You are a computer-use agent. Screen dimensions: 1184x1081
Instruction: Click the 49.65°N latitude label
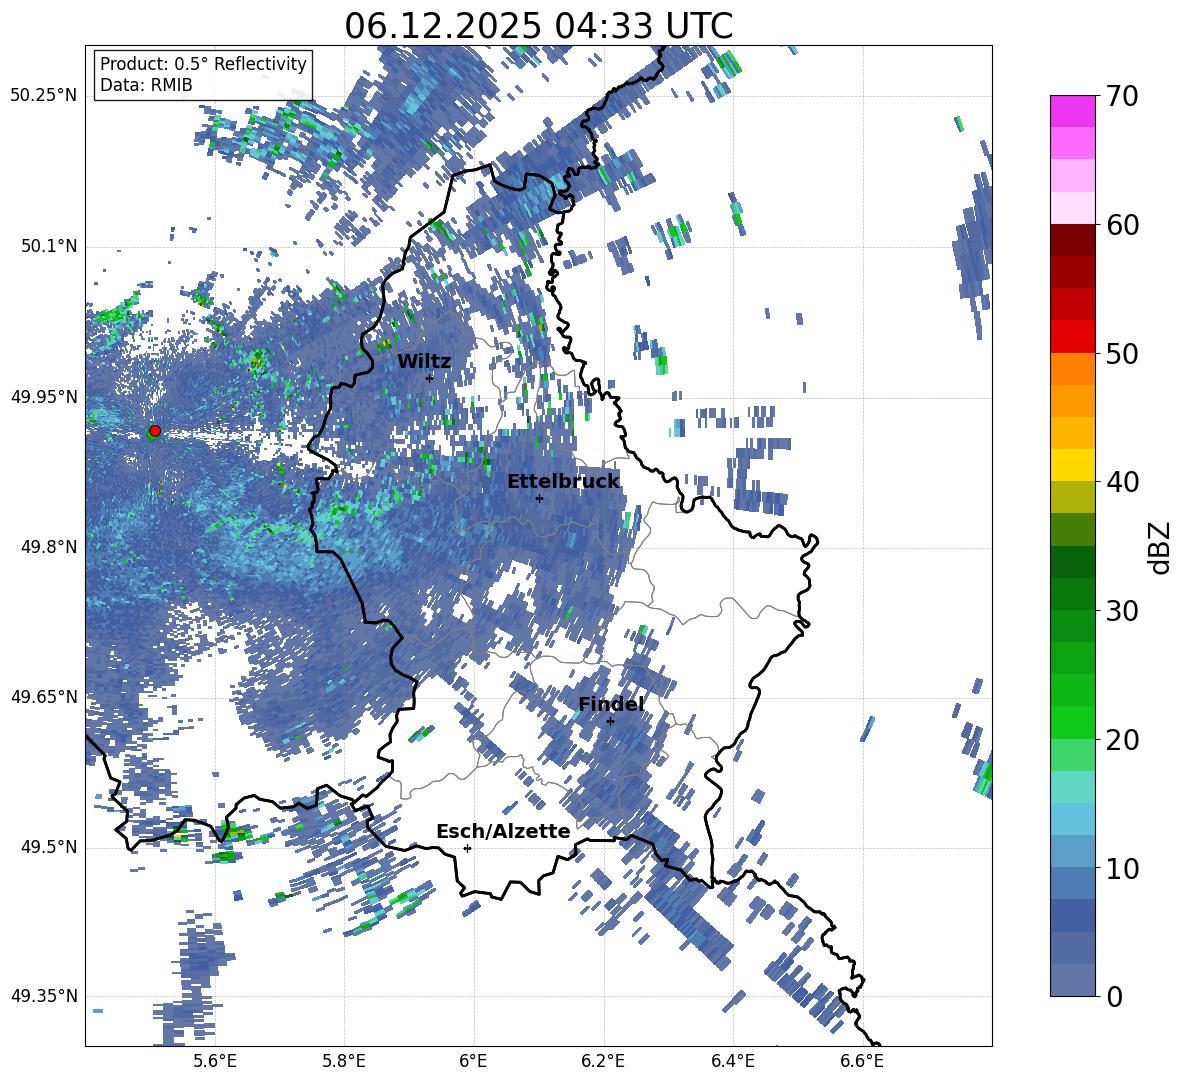pyautogui.click(x=44, y=696)
